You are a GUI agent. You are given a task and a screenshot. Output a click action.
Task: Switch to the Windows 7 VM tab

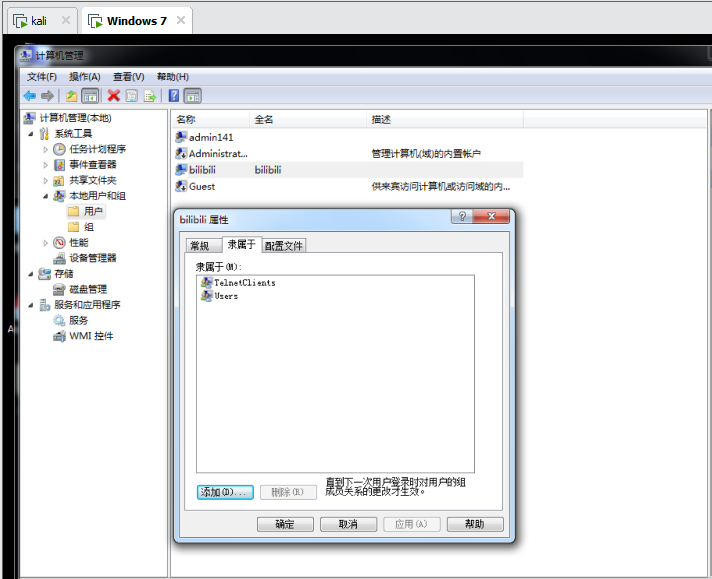136,21
